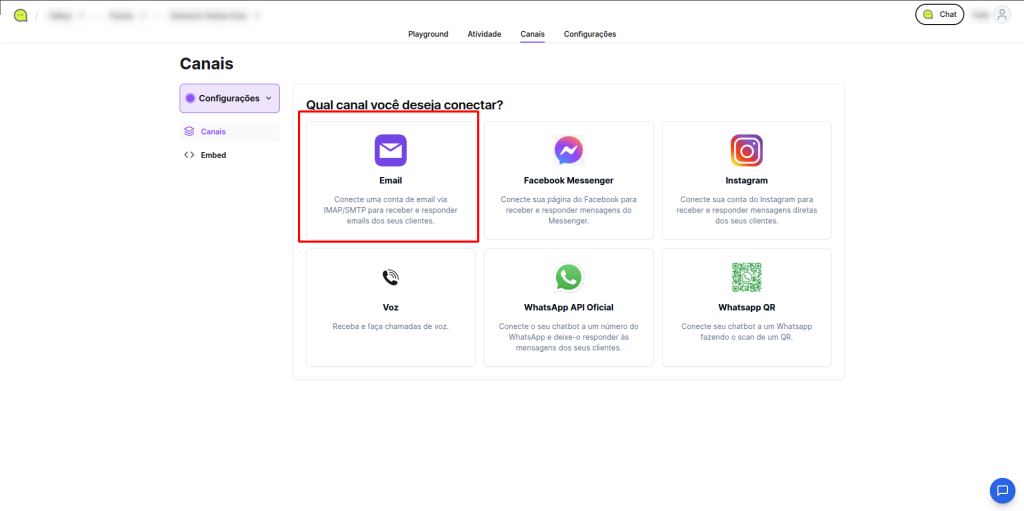Select the Facebook Messenger logo icon
This screenshot has width=1024, height=511.
click(x=569, y=150)
